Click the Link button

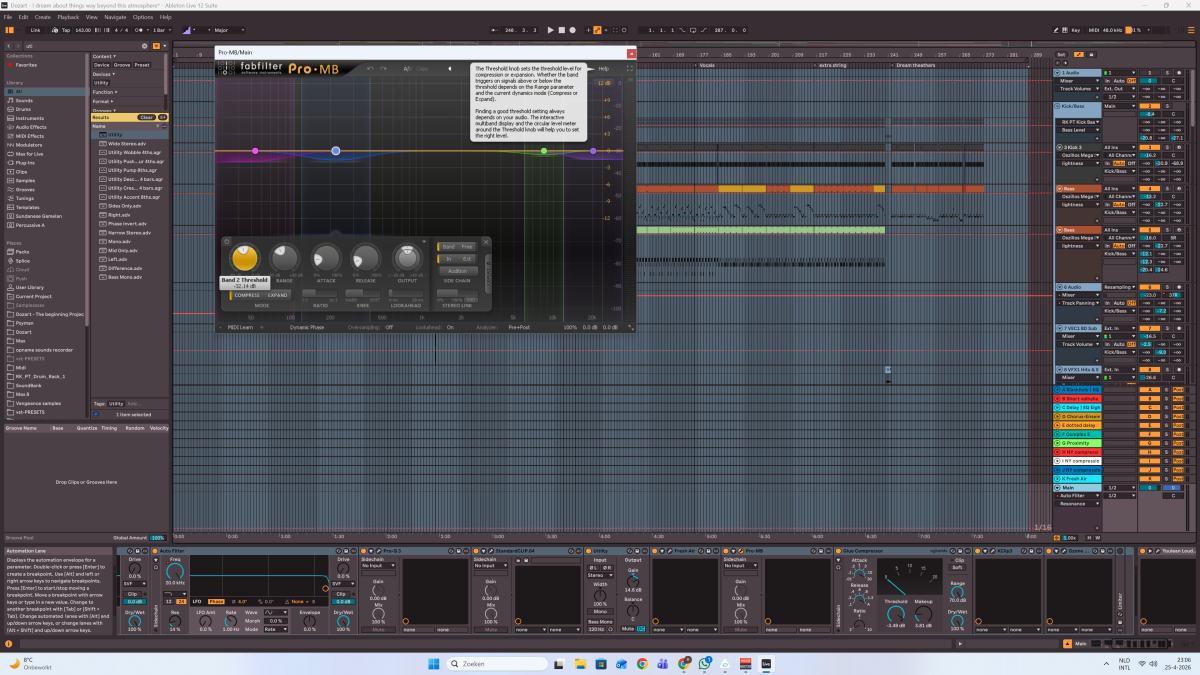tap(35, 30)
